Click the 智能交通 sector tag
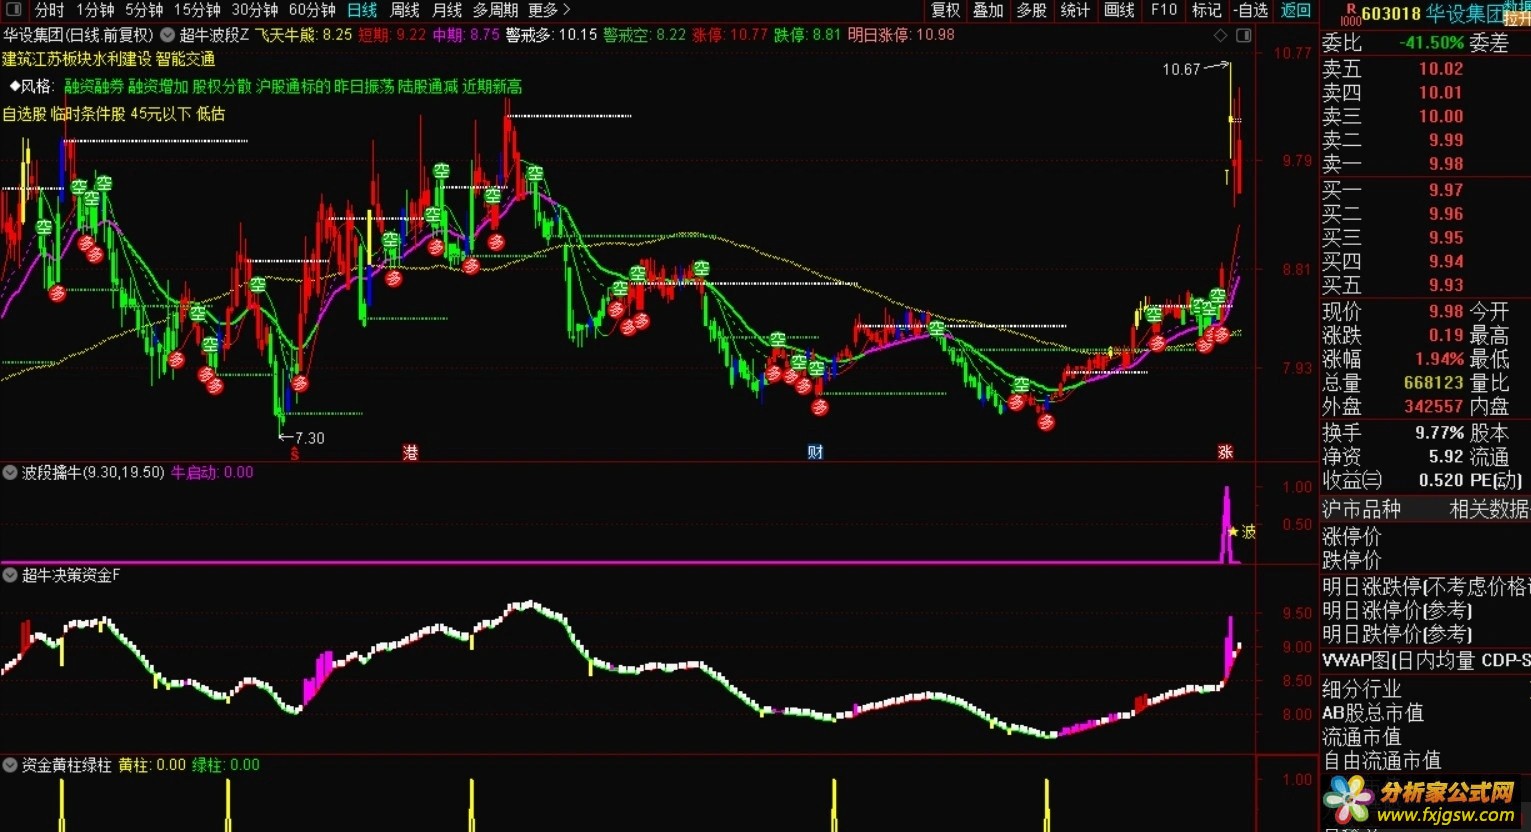Image resolution: width=1531 pixels, height=832 pixels. 185,60
